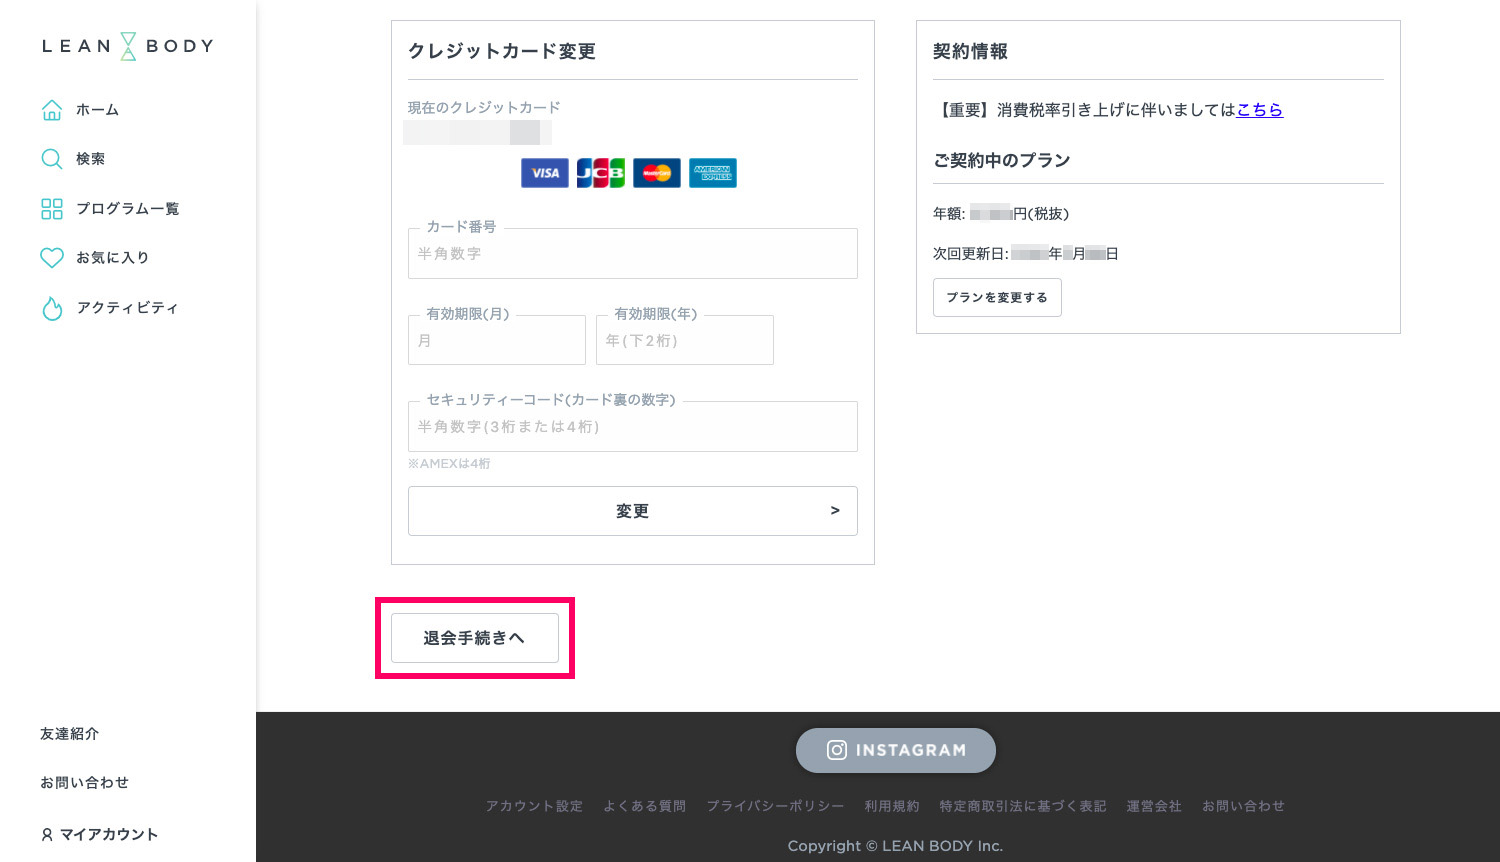Image resolution: width=1500 pixels, height=862 pixels.
Task: Click the search magnifier icon
Action: click(x=52, y=159)
